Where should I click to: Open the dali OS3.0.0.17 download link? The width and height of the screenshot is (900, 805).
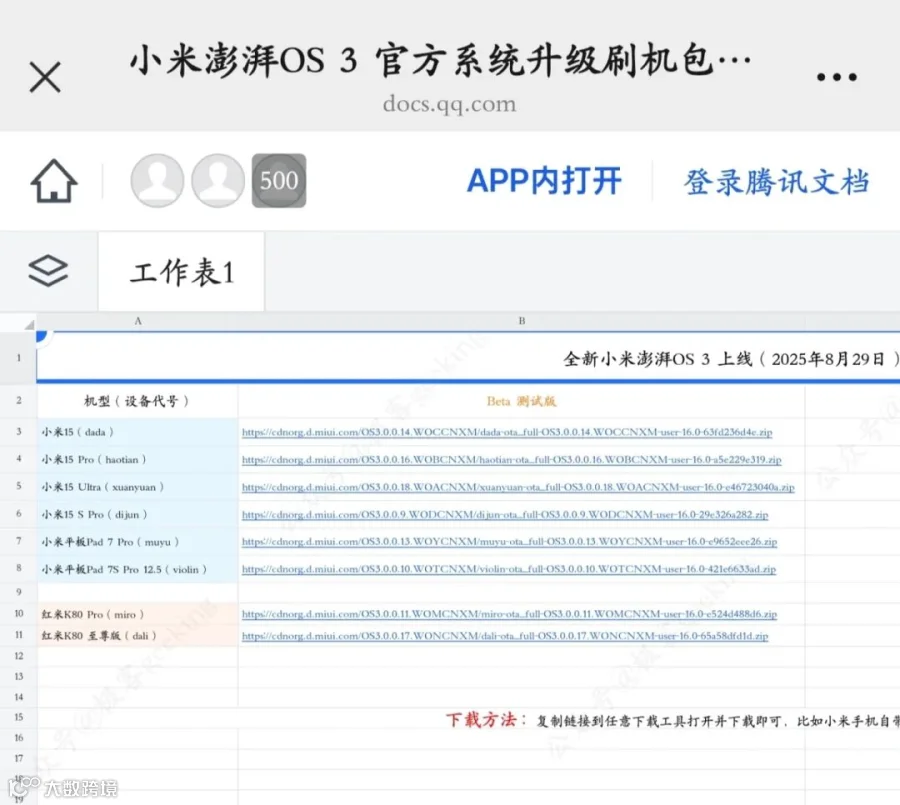(x=505, y=636)
